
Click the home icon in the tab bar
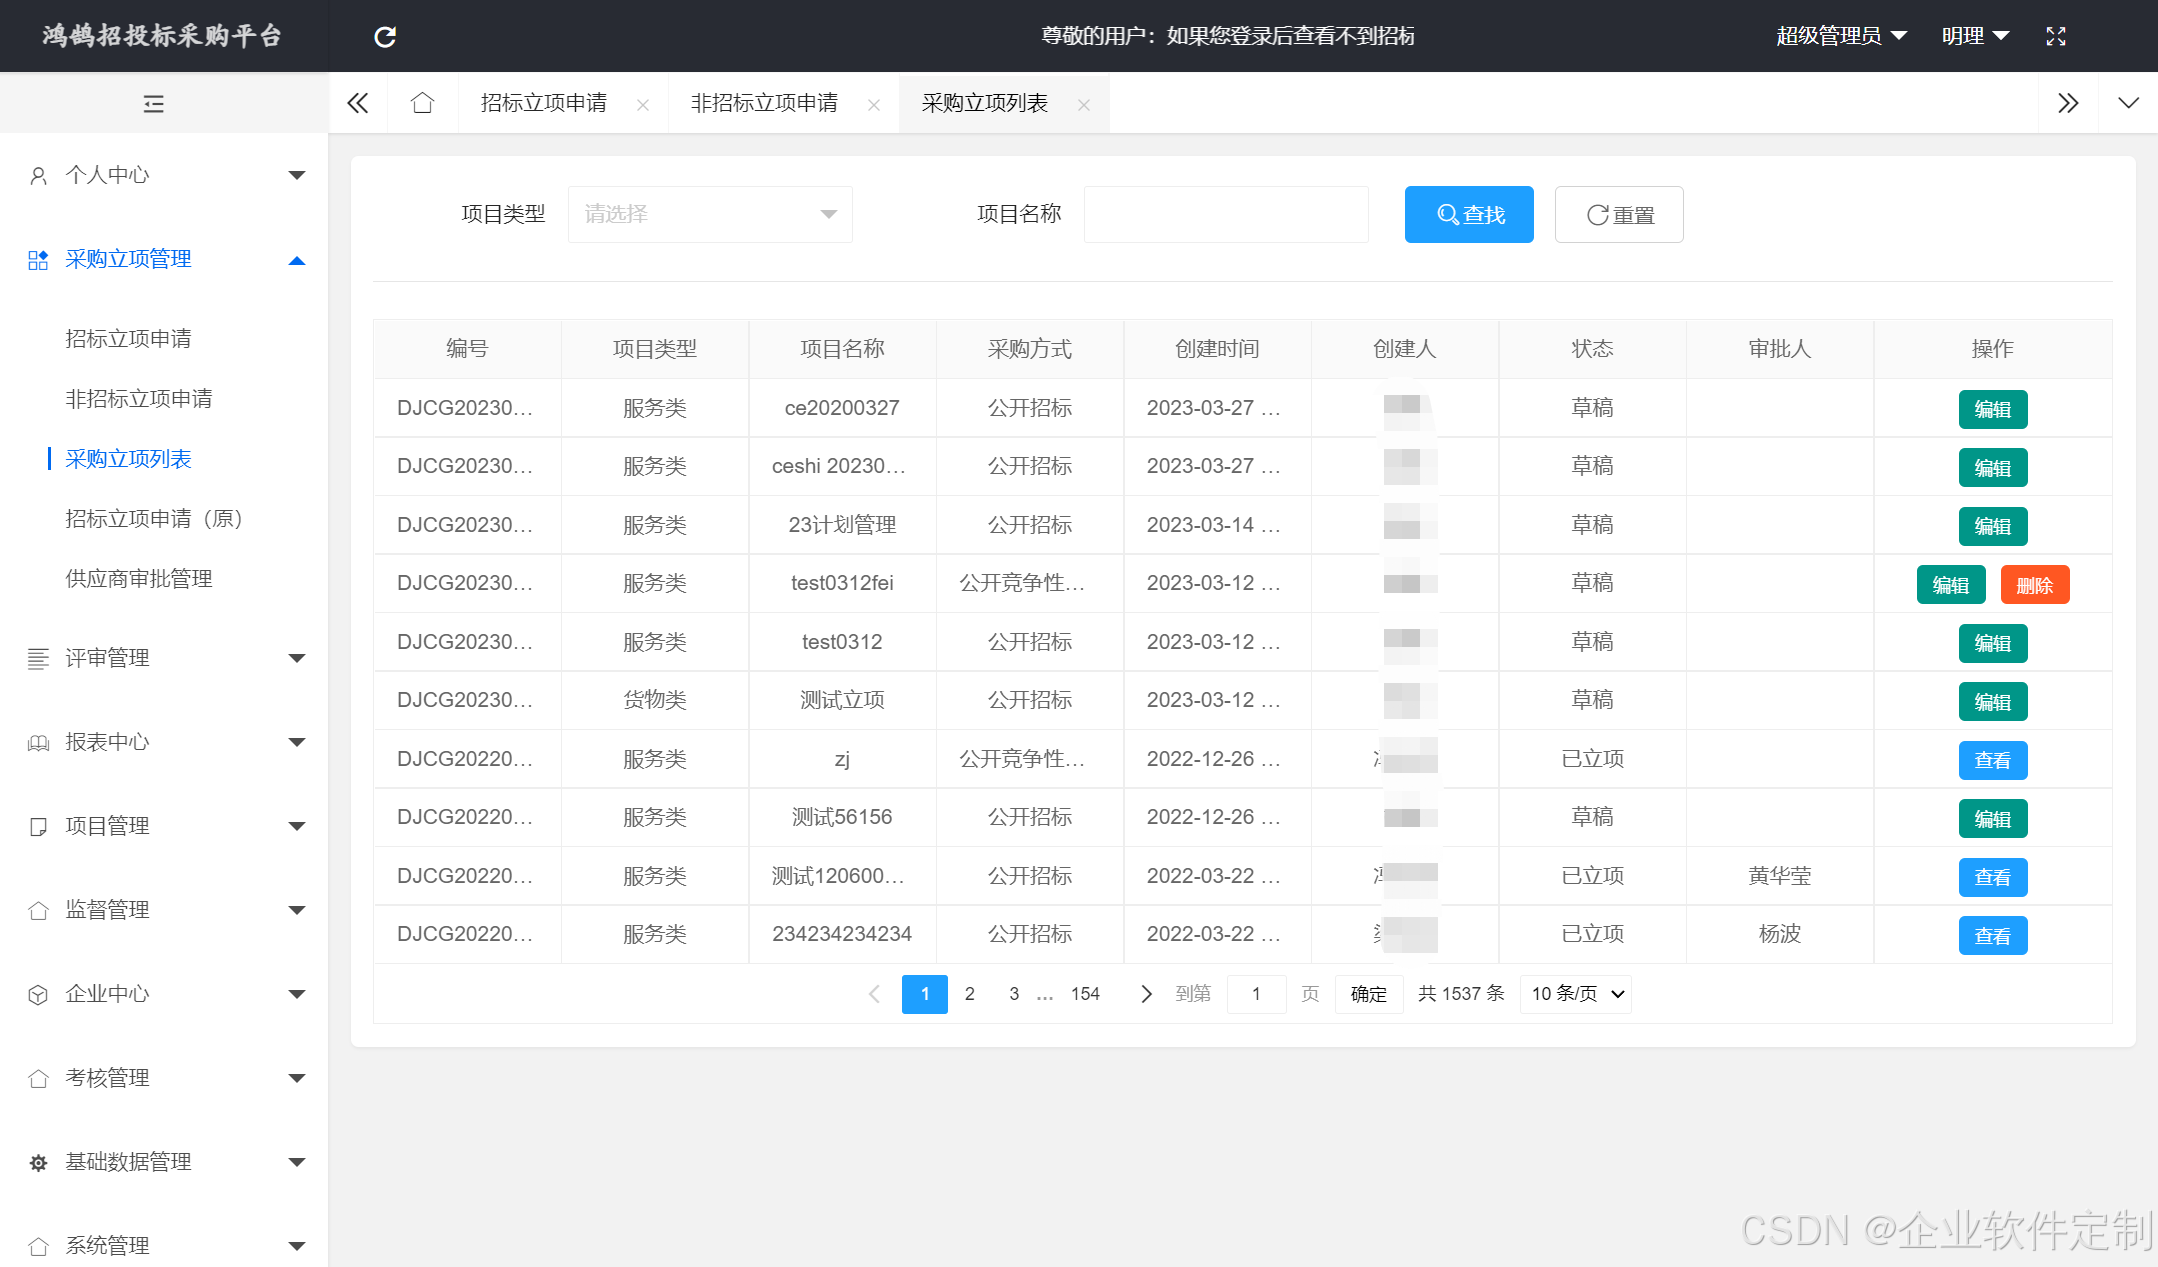pyautogui.click(x=422, y=103)
